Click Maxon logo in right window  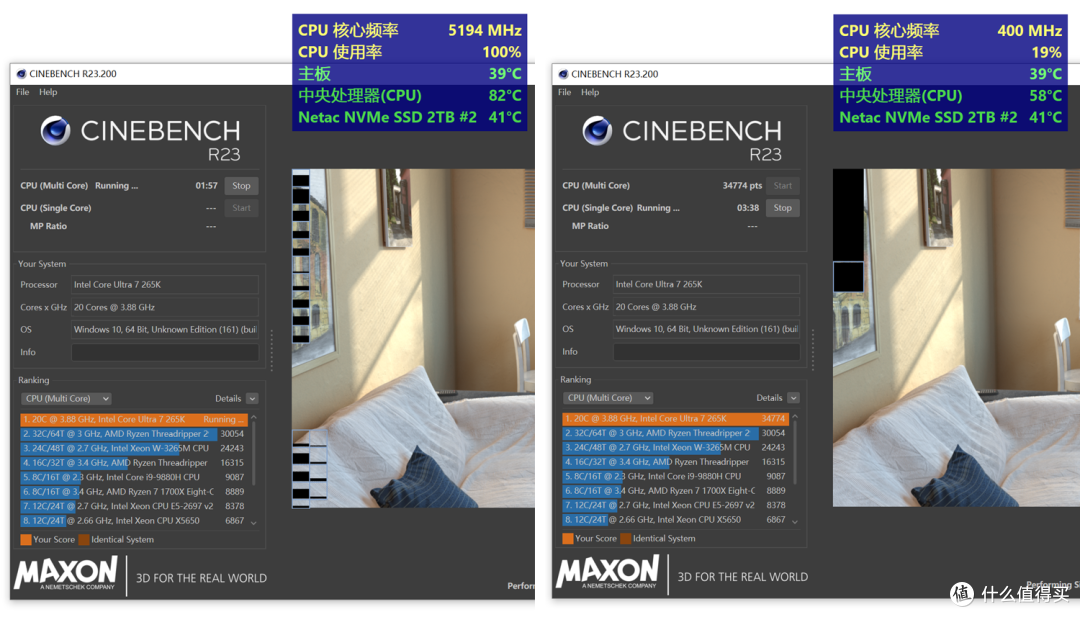[608, 573]
